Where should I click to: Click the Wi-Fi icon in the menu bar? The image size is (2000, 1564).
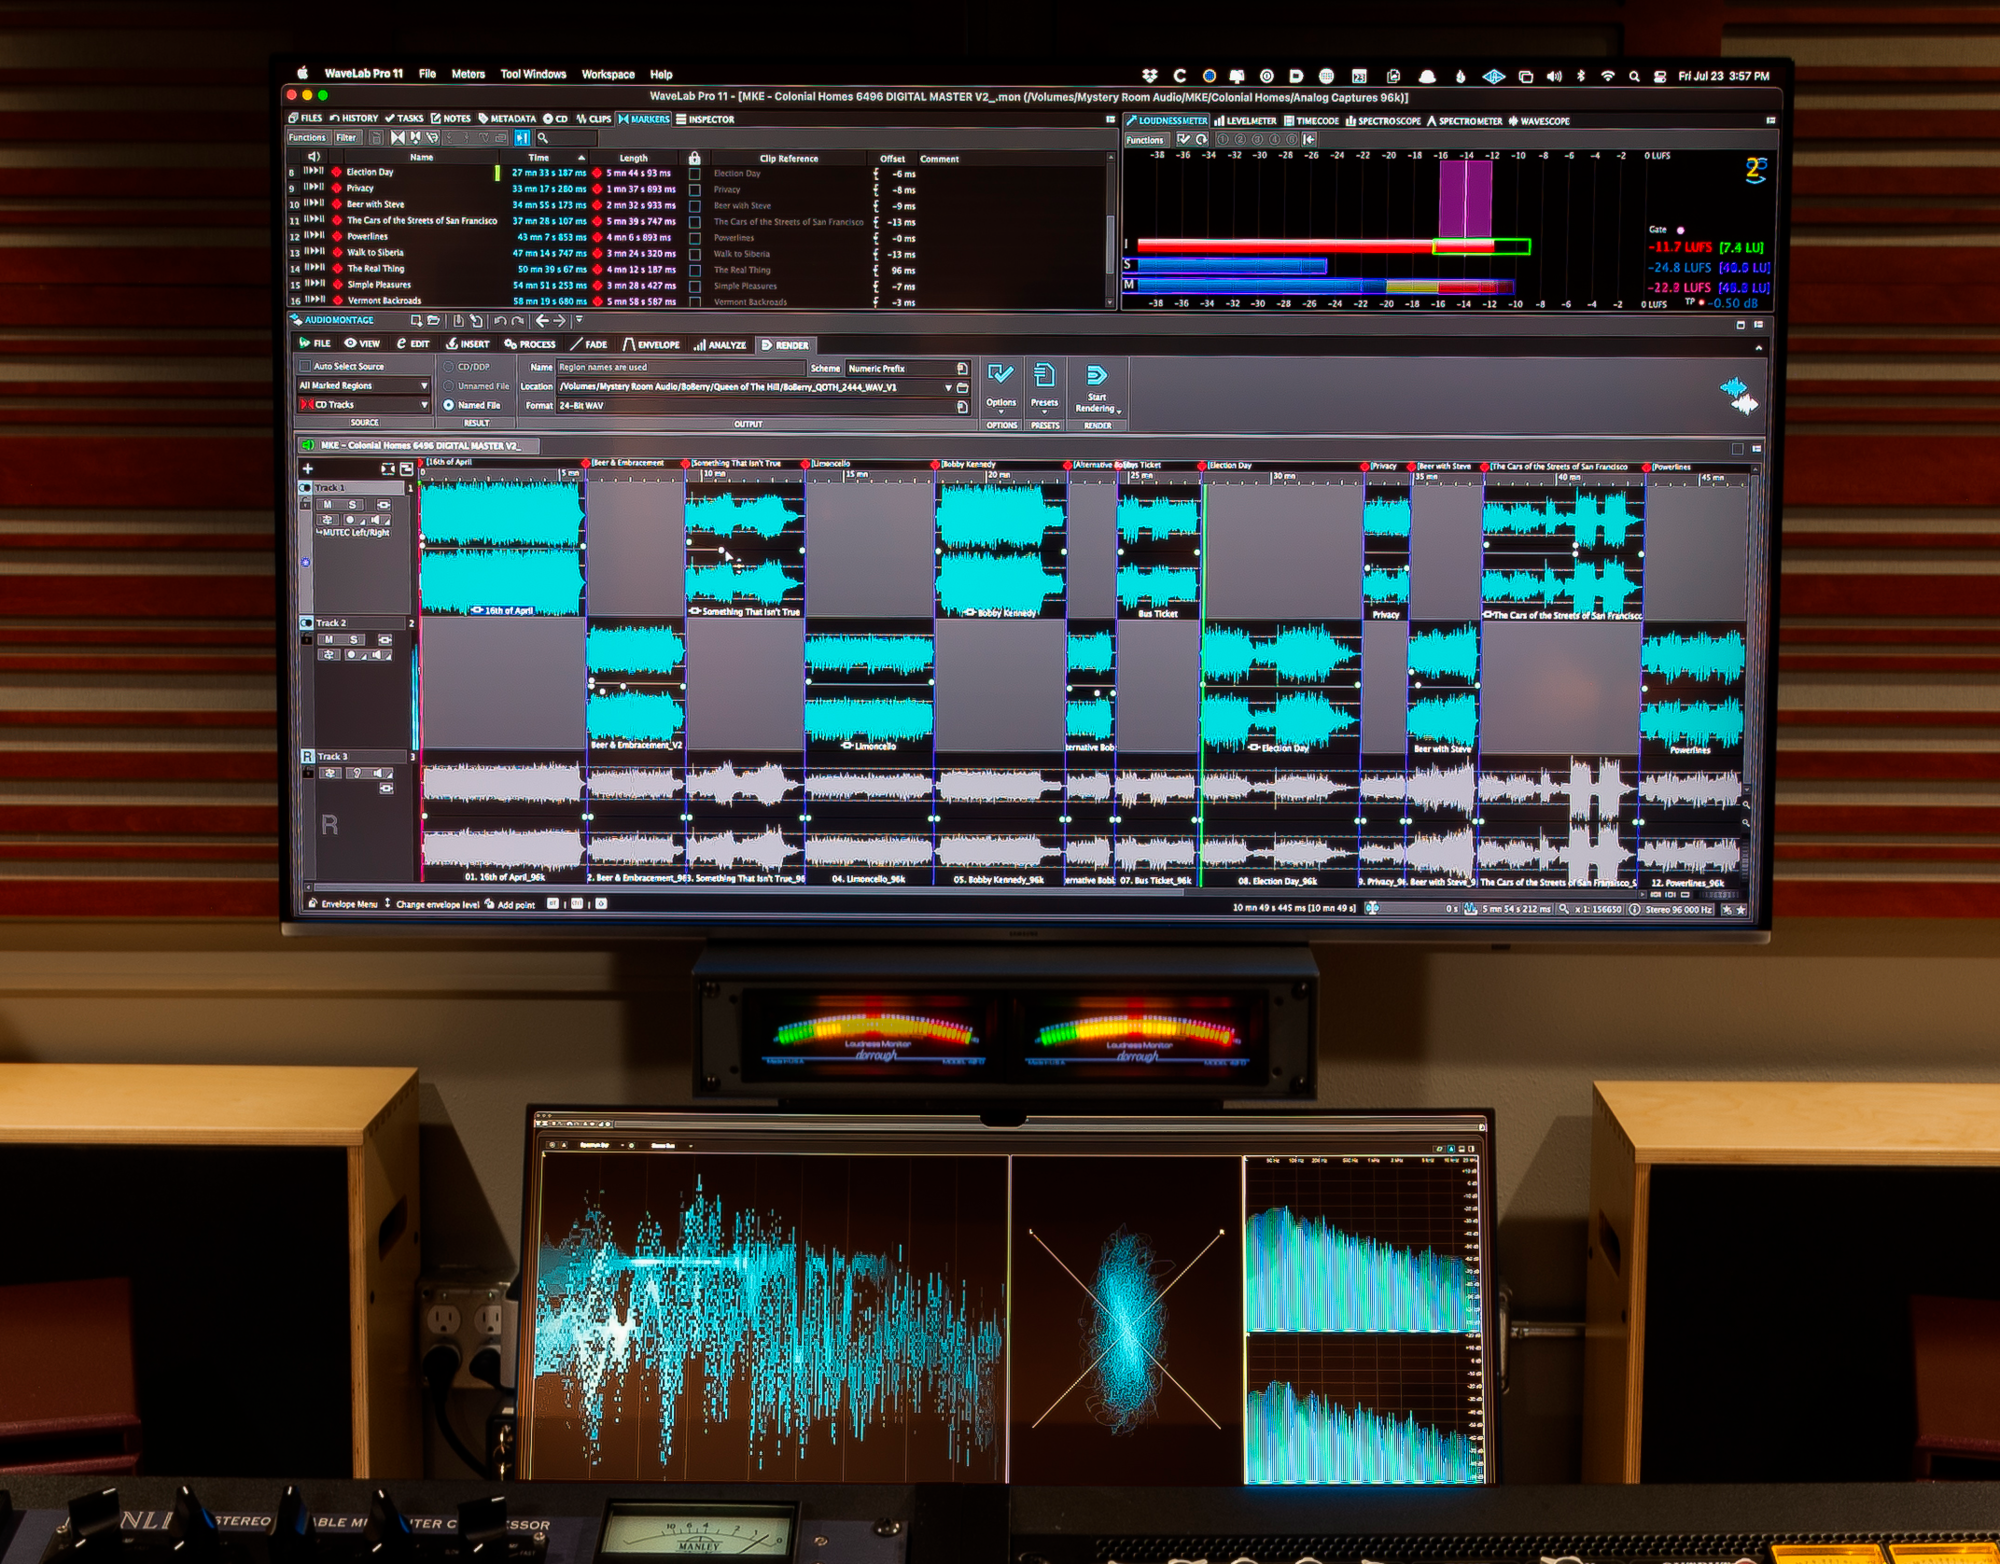tap(1608, 76)
